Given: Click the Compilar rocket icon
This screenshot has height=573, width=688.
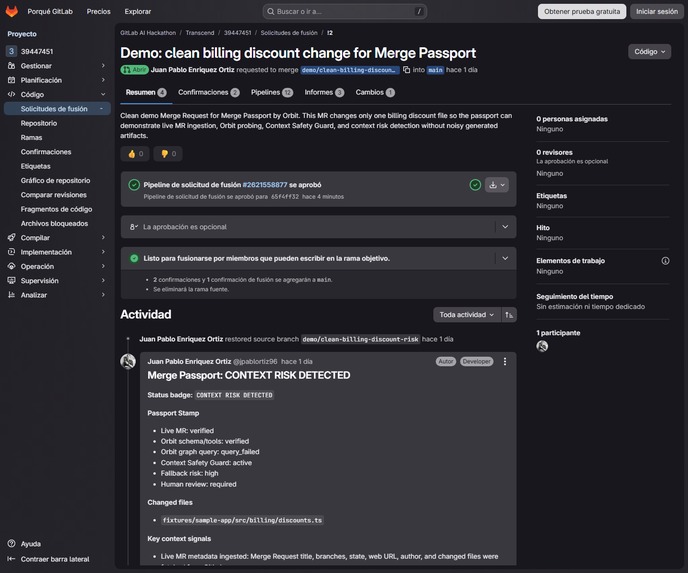Looking at the screenshot, I should pyautogui.click(x=11, y=238).
